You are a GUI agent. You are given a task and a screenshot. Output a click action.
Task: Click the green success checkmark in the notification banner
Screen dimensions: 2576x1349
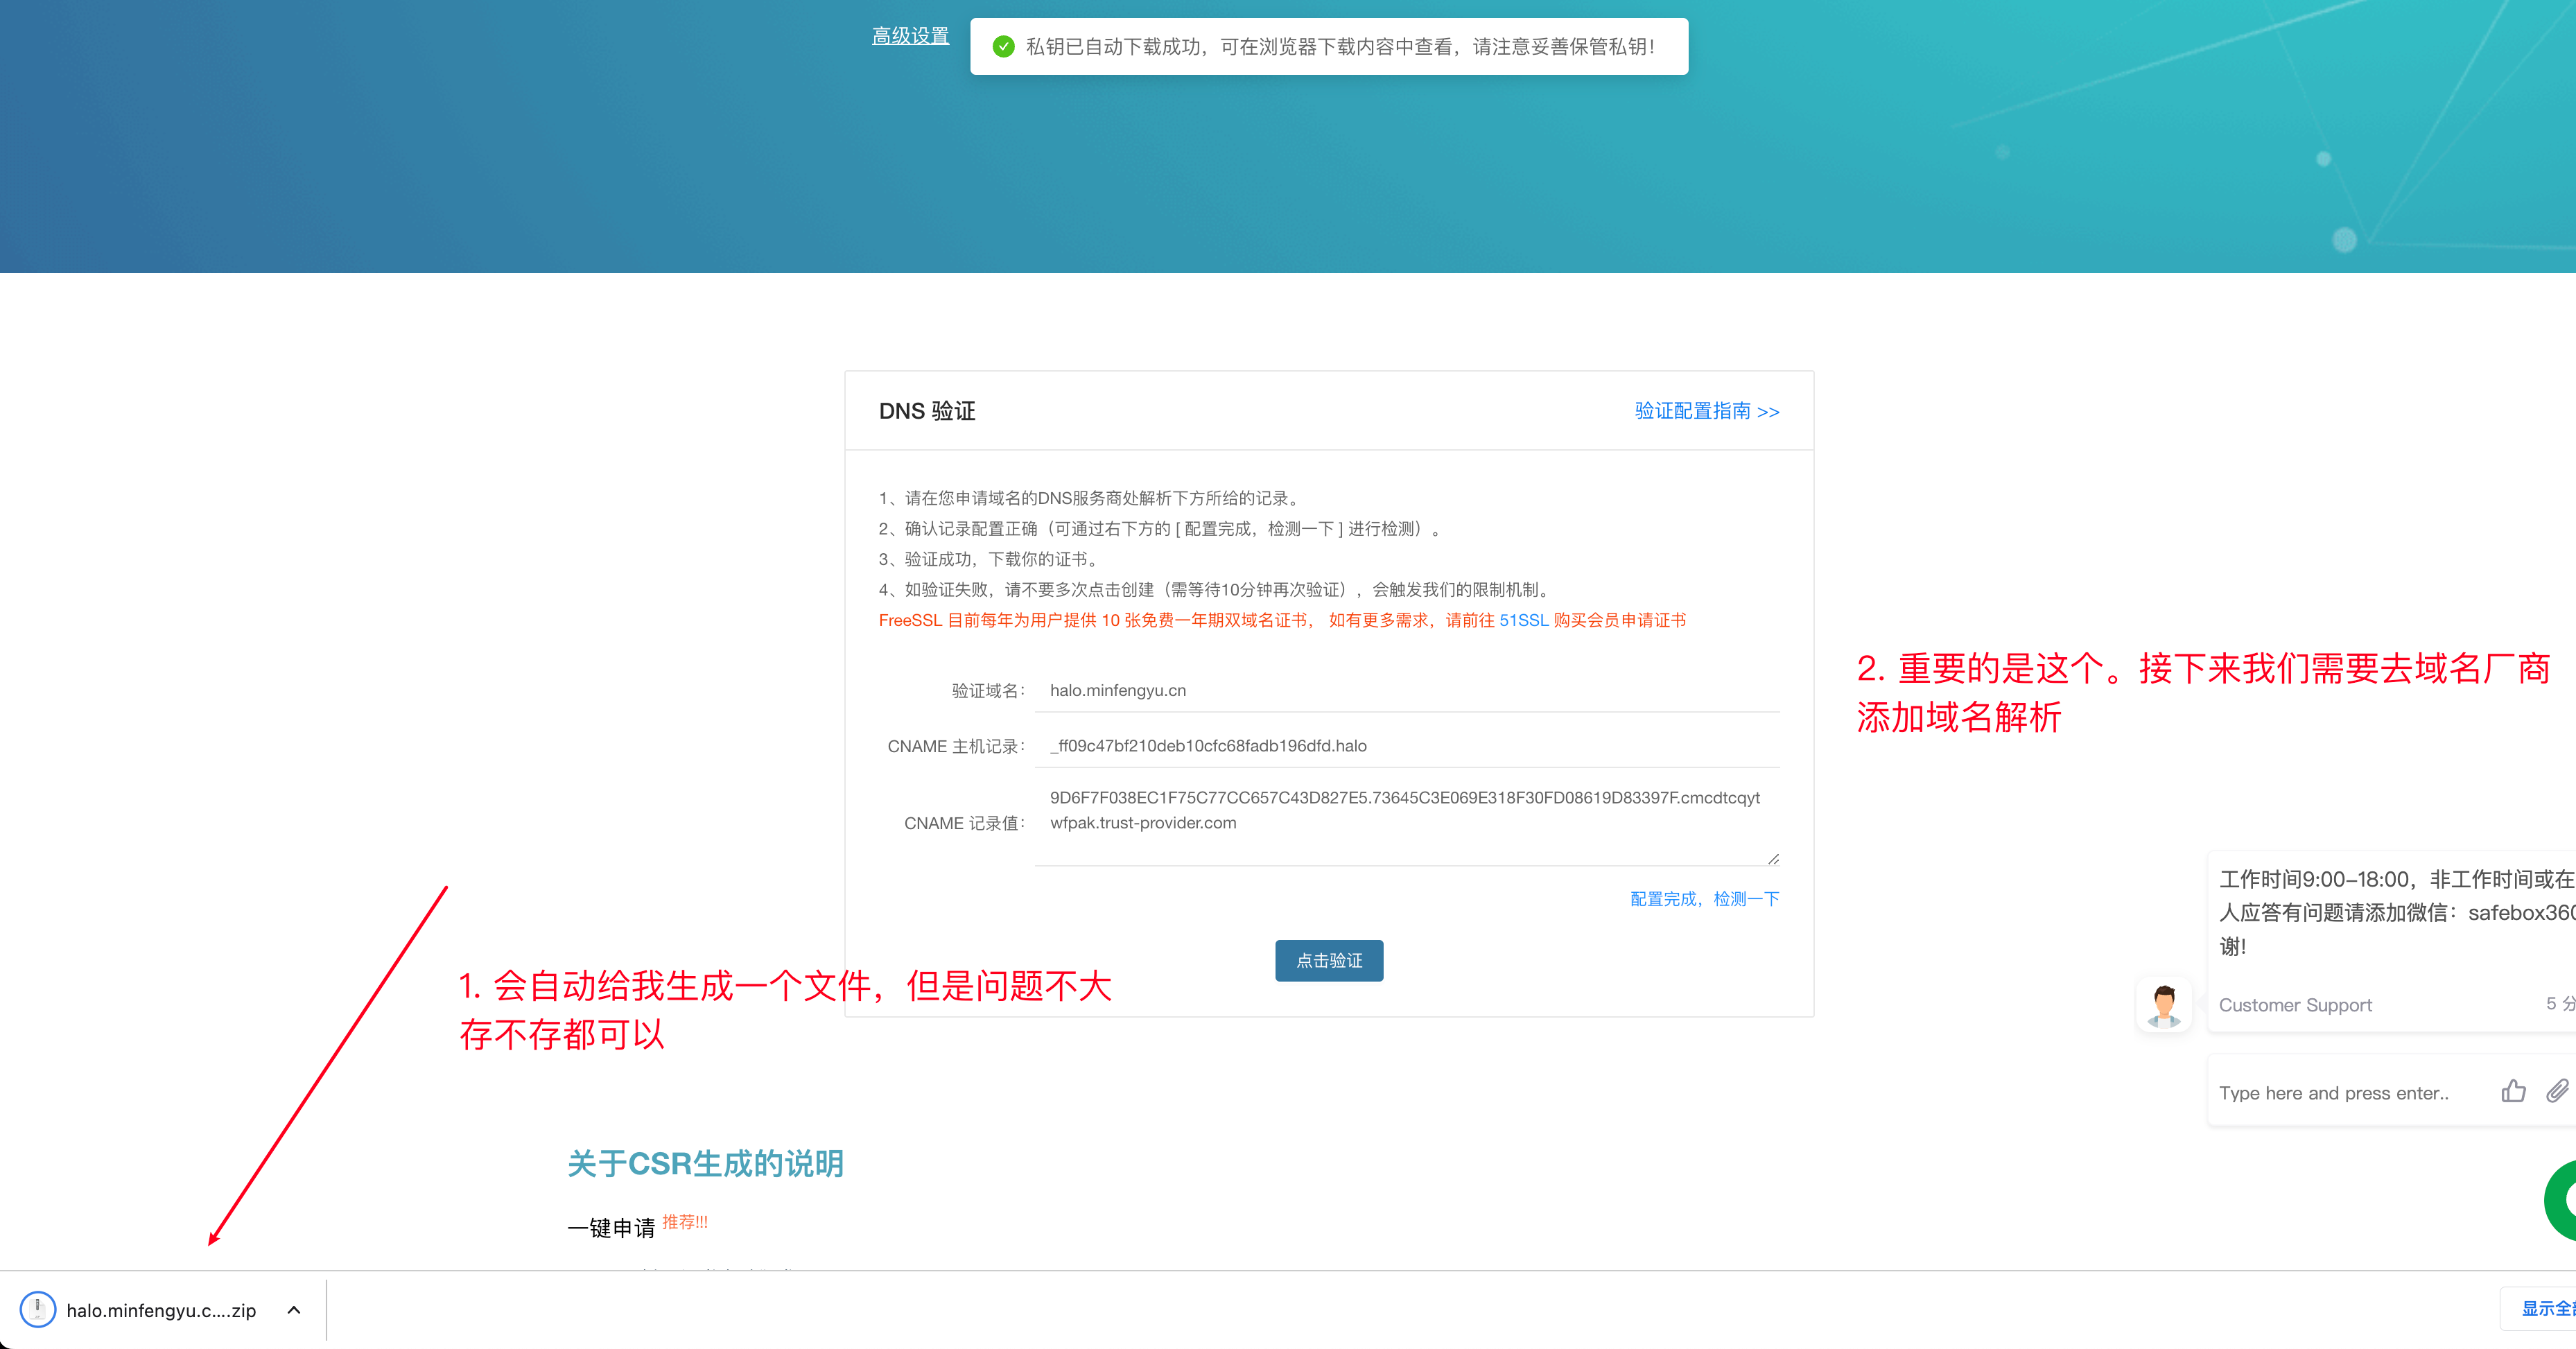point(1004,46)
